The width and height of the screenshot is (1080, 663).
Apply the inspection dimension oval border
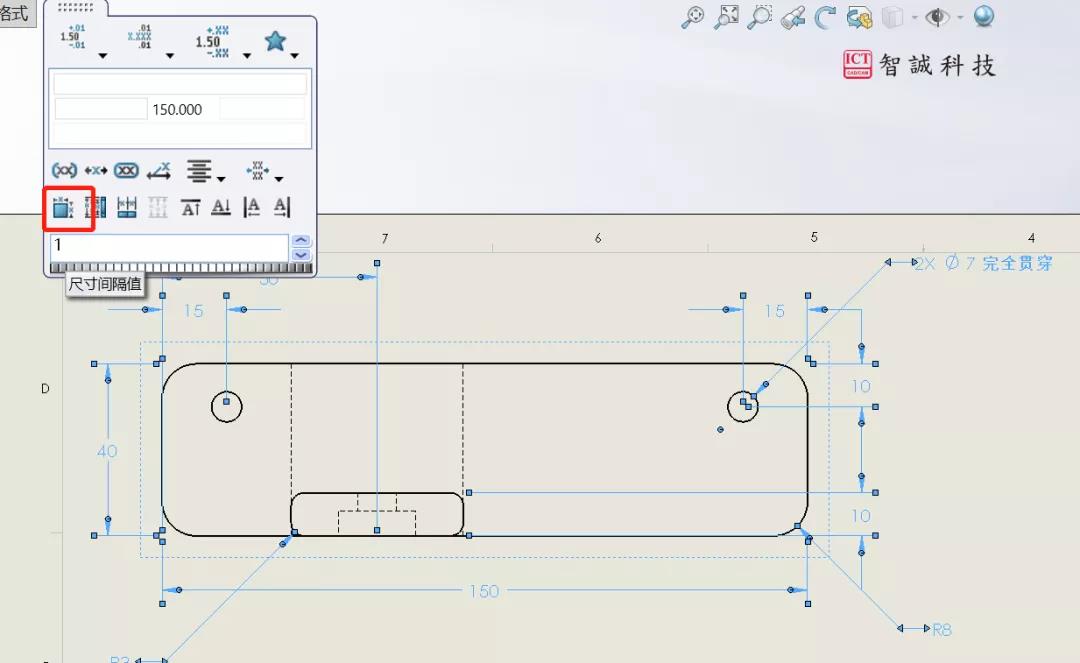(127, 170)
